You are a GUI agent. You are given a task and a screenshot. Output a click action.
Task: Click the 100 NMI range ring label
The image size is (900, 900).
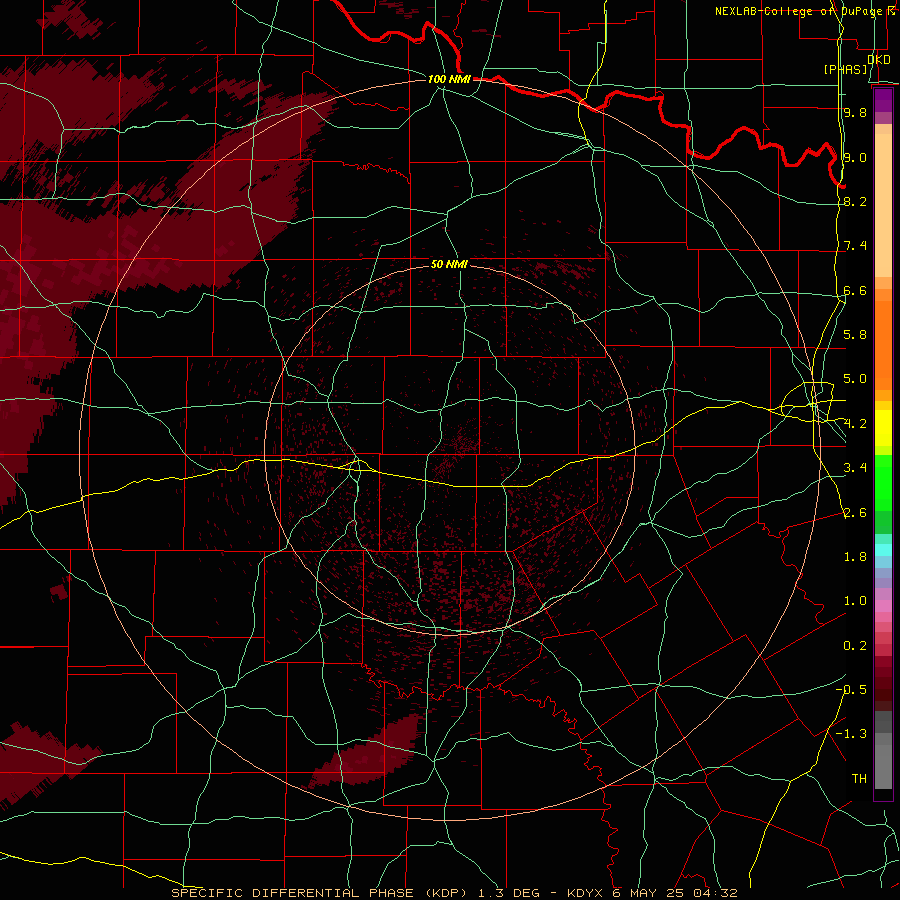[x=449, y=79]
